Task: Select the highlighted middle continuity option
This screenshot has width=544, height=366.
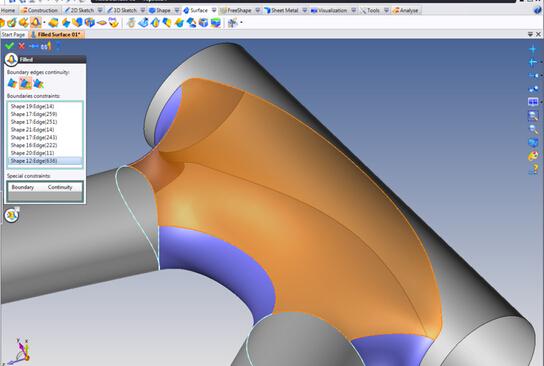Action: tap(25, 83)
